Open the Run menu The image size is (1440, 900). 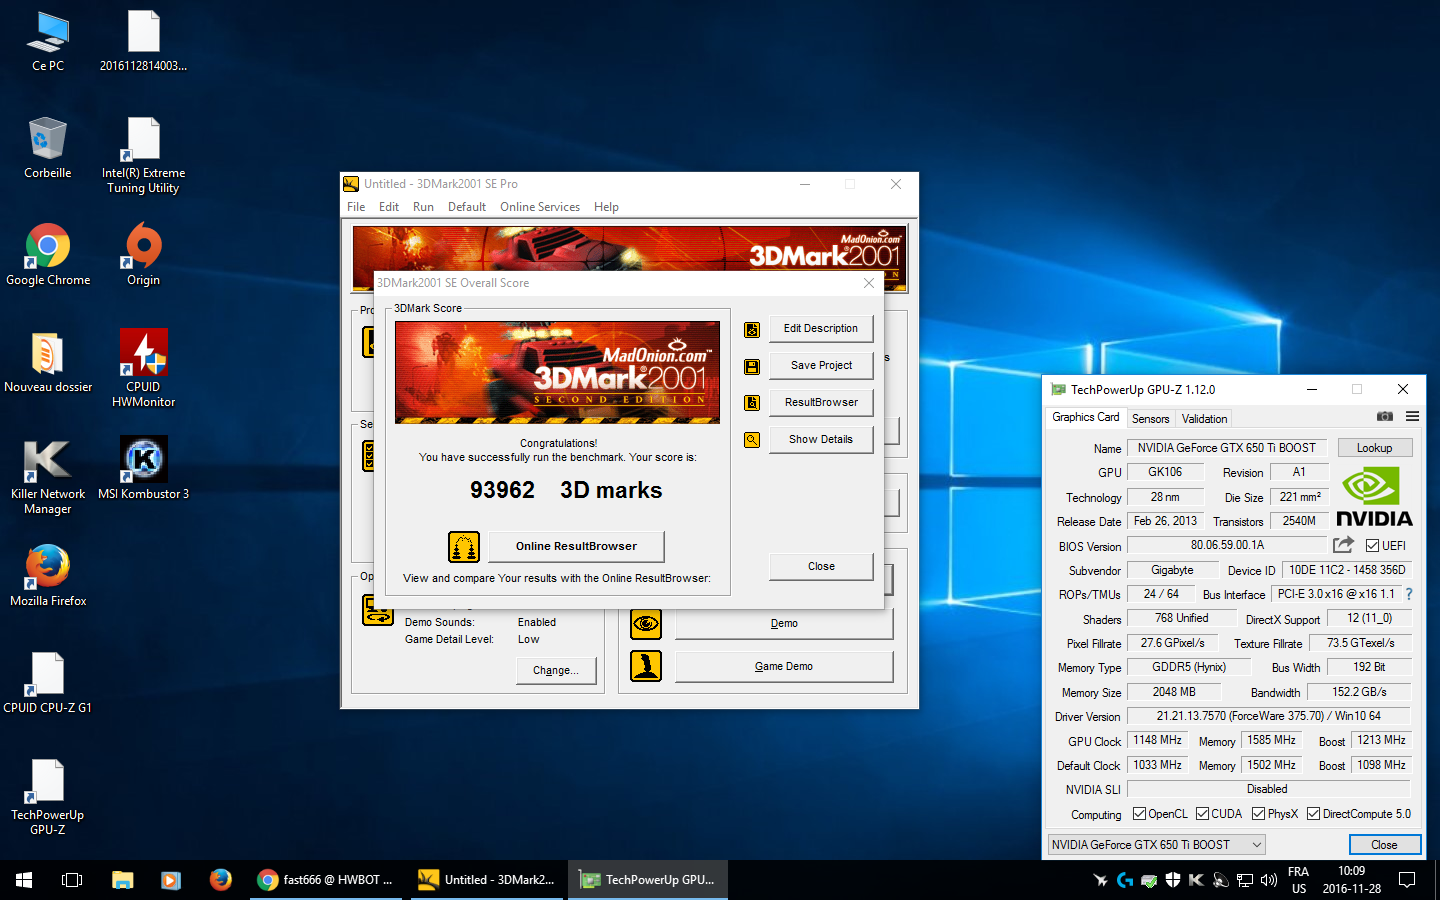coord(423,207)
